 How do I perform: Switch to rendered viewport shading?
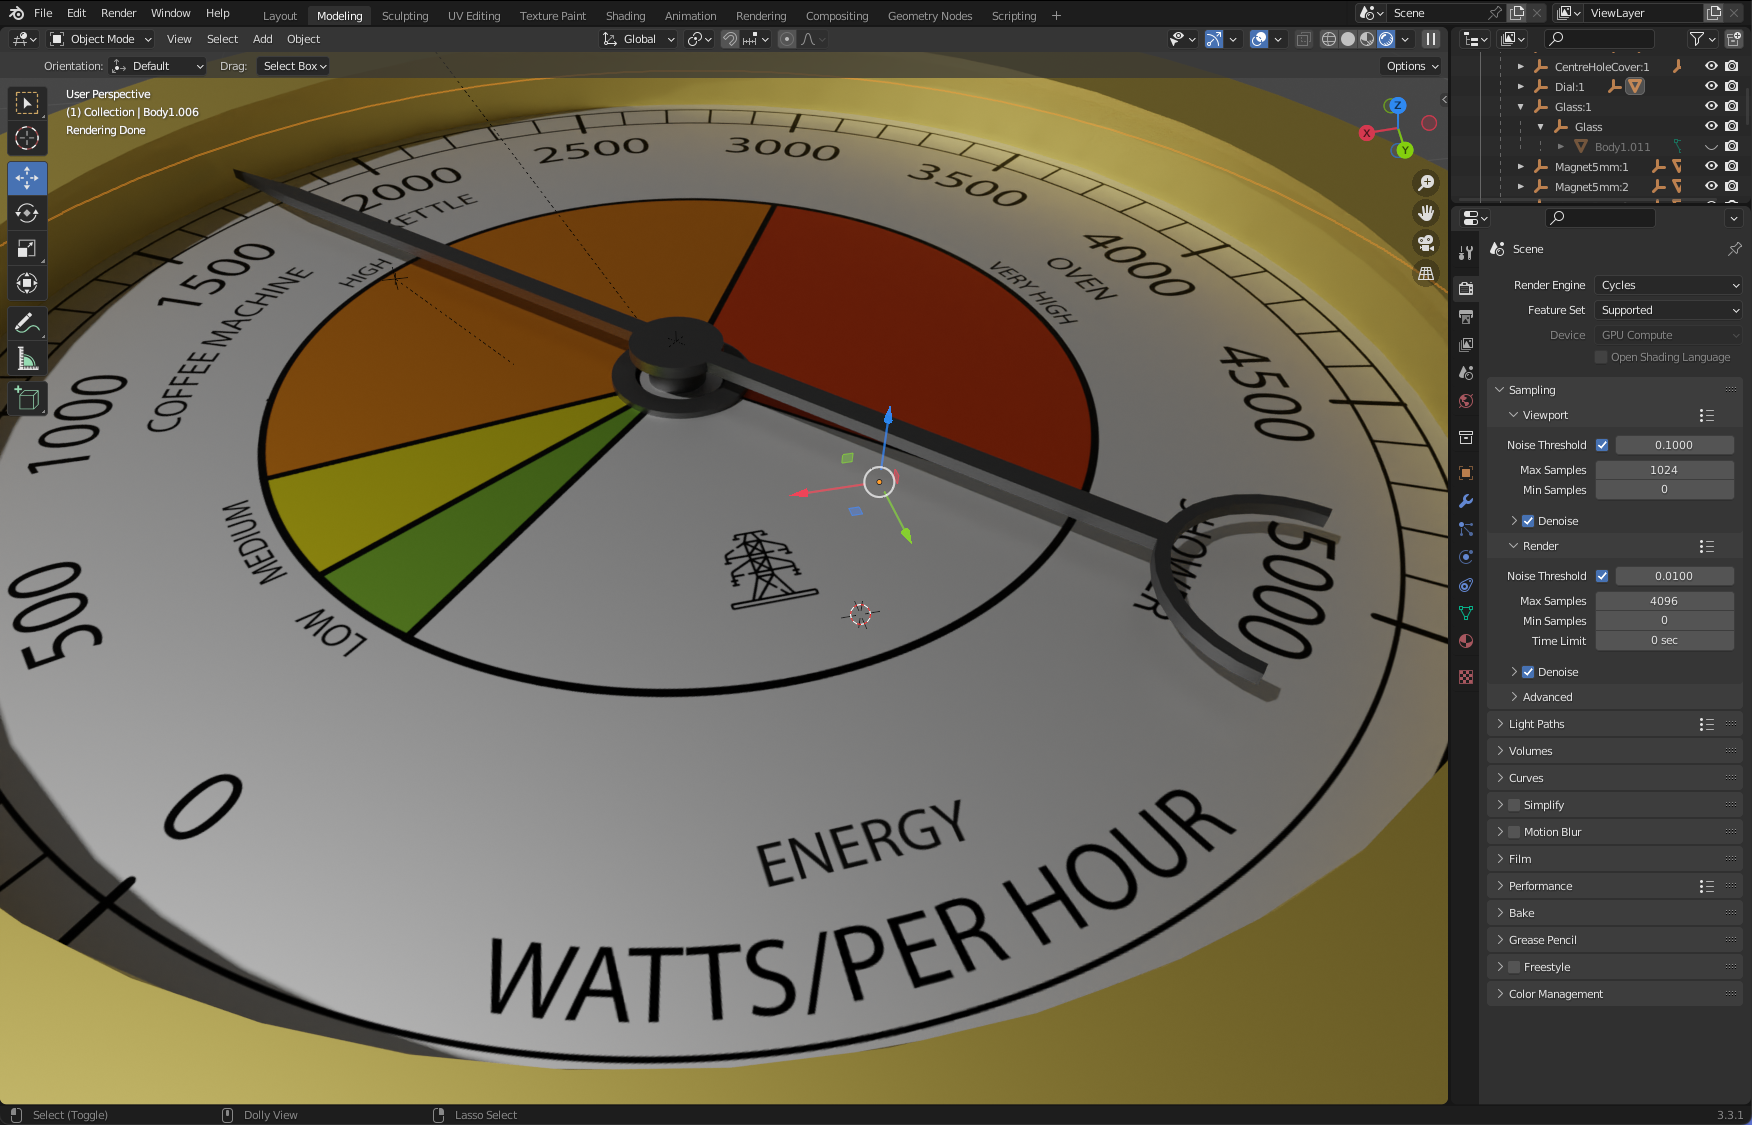click(1386, 39)
